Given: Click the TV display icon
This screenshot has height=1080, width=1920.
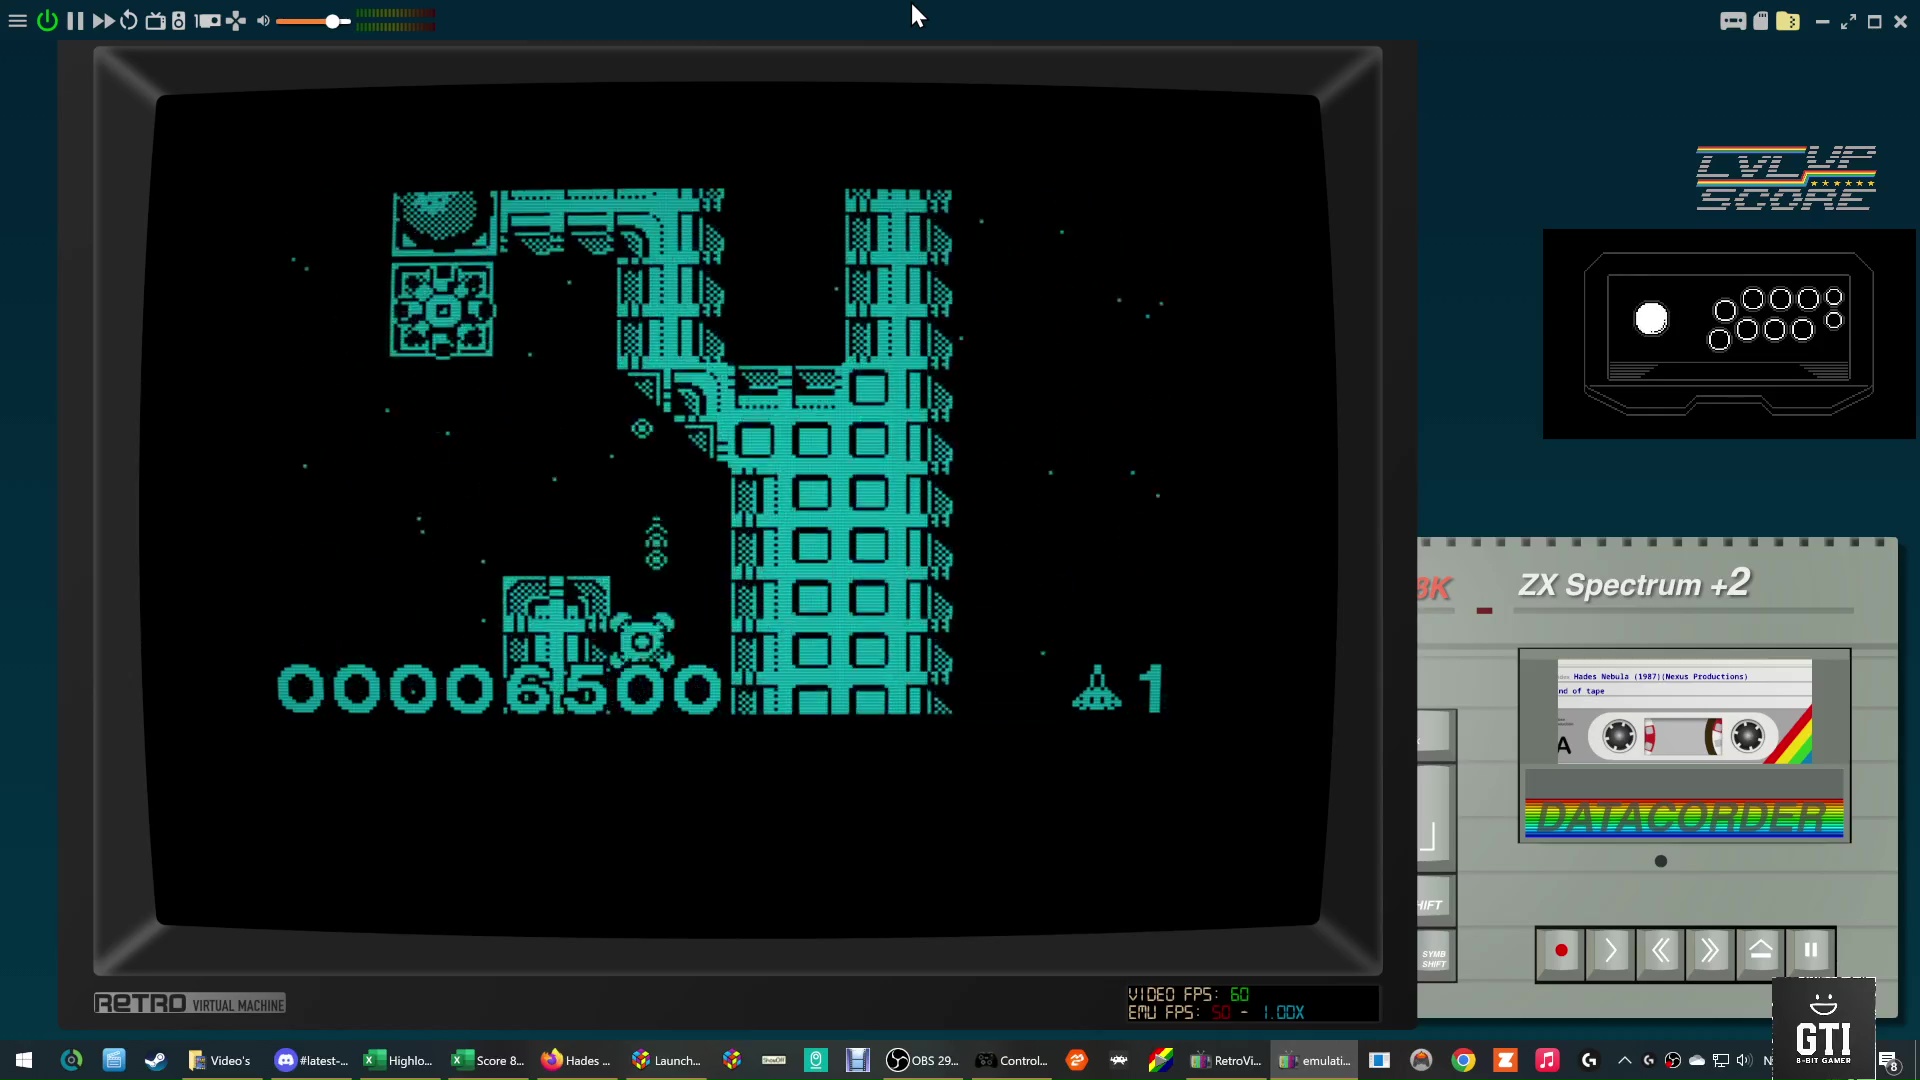Looking at the screenshot, I should [x=155, y=21].
